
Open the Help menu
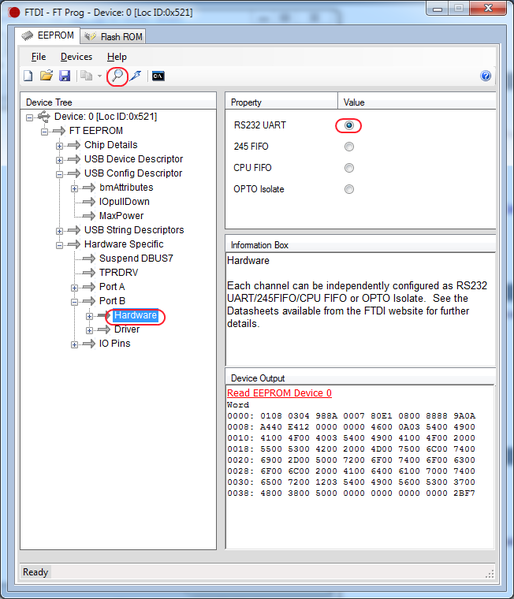coord(117,57)
